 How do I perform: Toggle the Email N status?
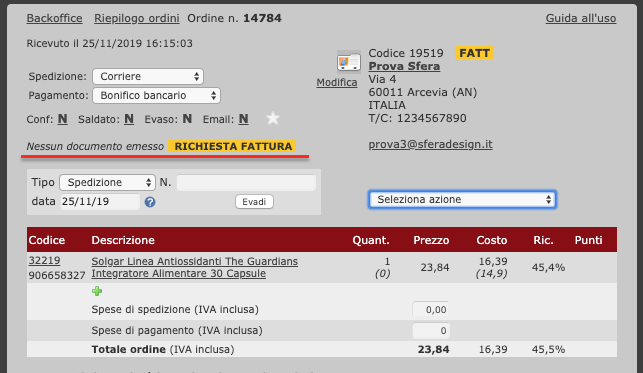tap(244, 119)
